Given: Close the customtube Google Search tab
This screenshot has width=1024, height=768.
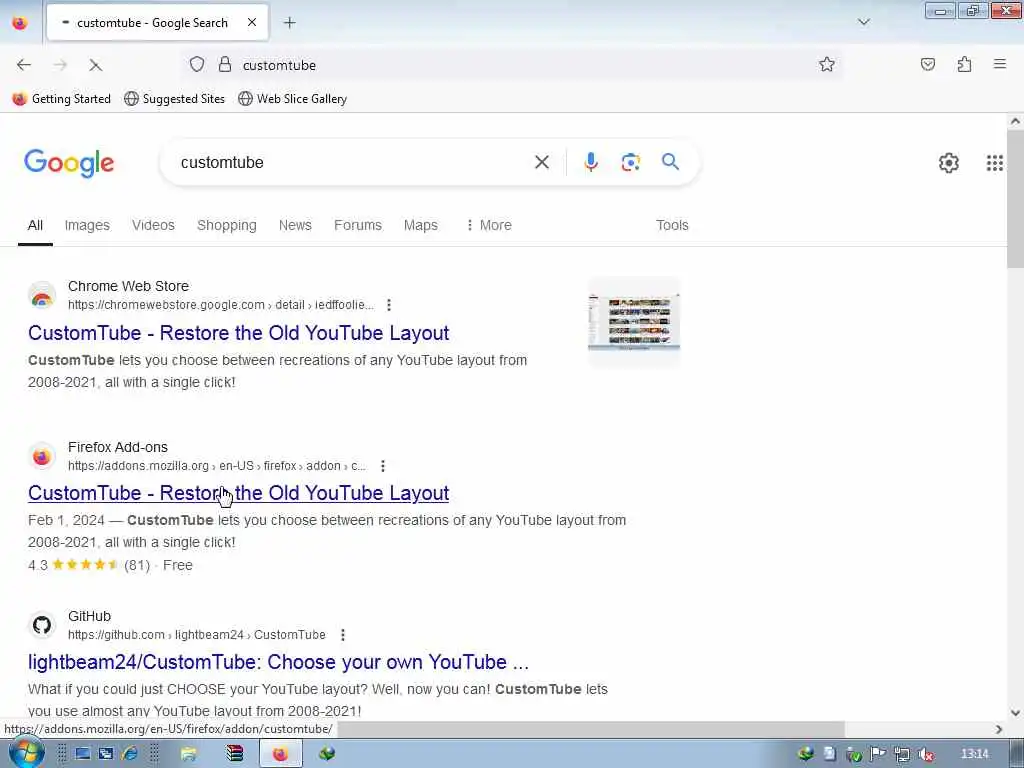Looking at the screenshot, I should point(251,23).
